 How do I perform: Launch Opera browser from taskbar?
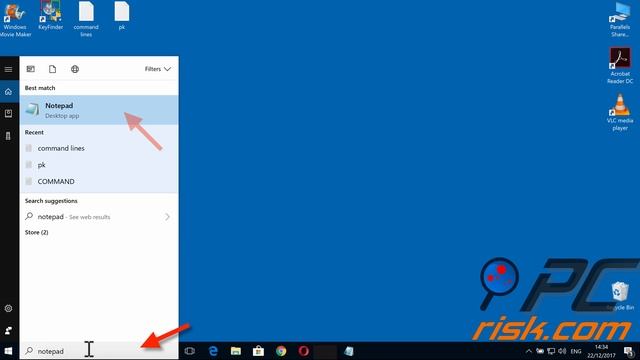pyautogui.click(x=304, y=351)
